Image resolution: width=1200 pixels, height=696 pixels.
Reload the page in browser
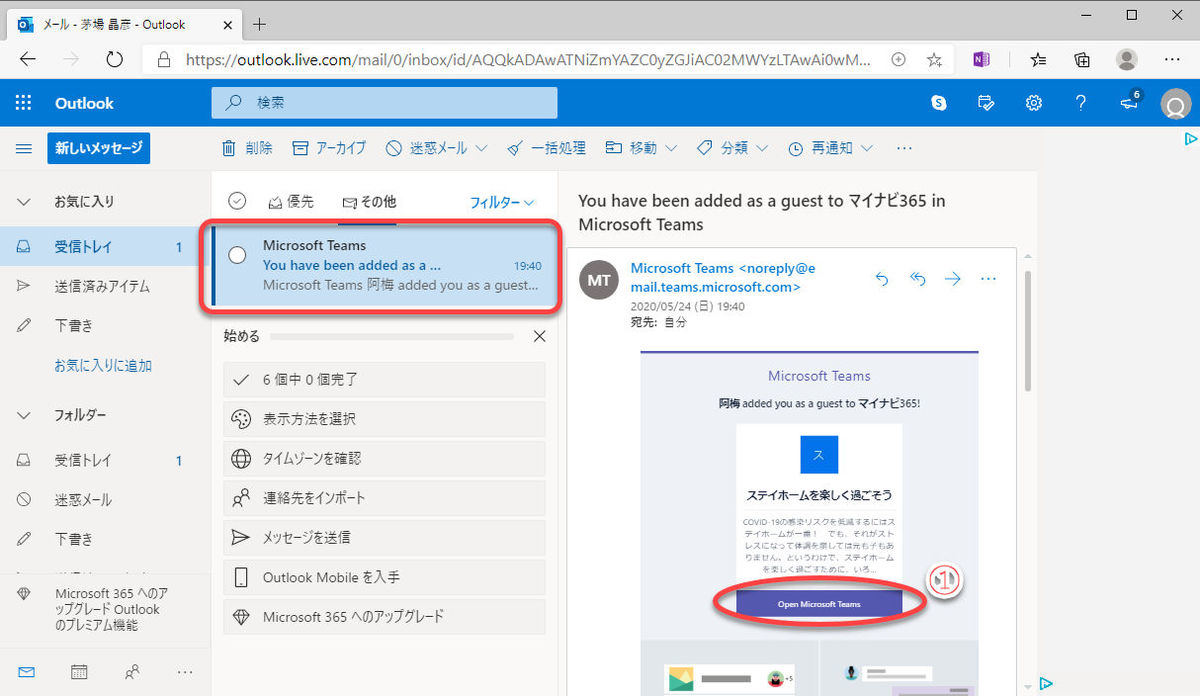[x=114, y=60]
